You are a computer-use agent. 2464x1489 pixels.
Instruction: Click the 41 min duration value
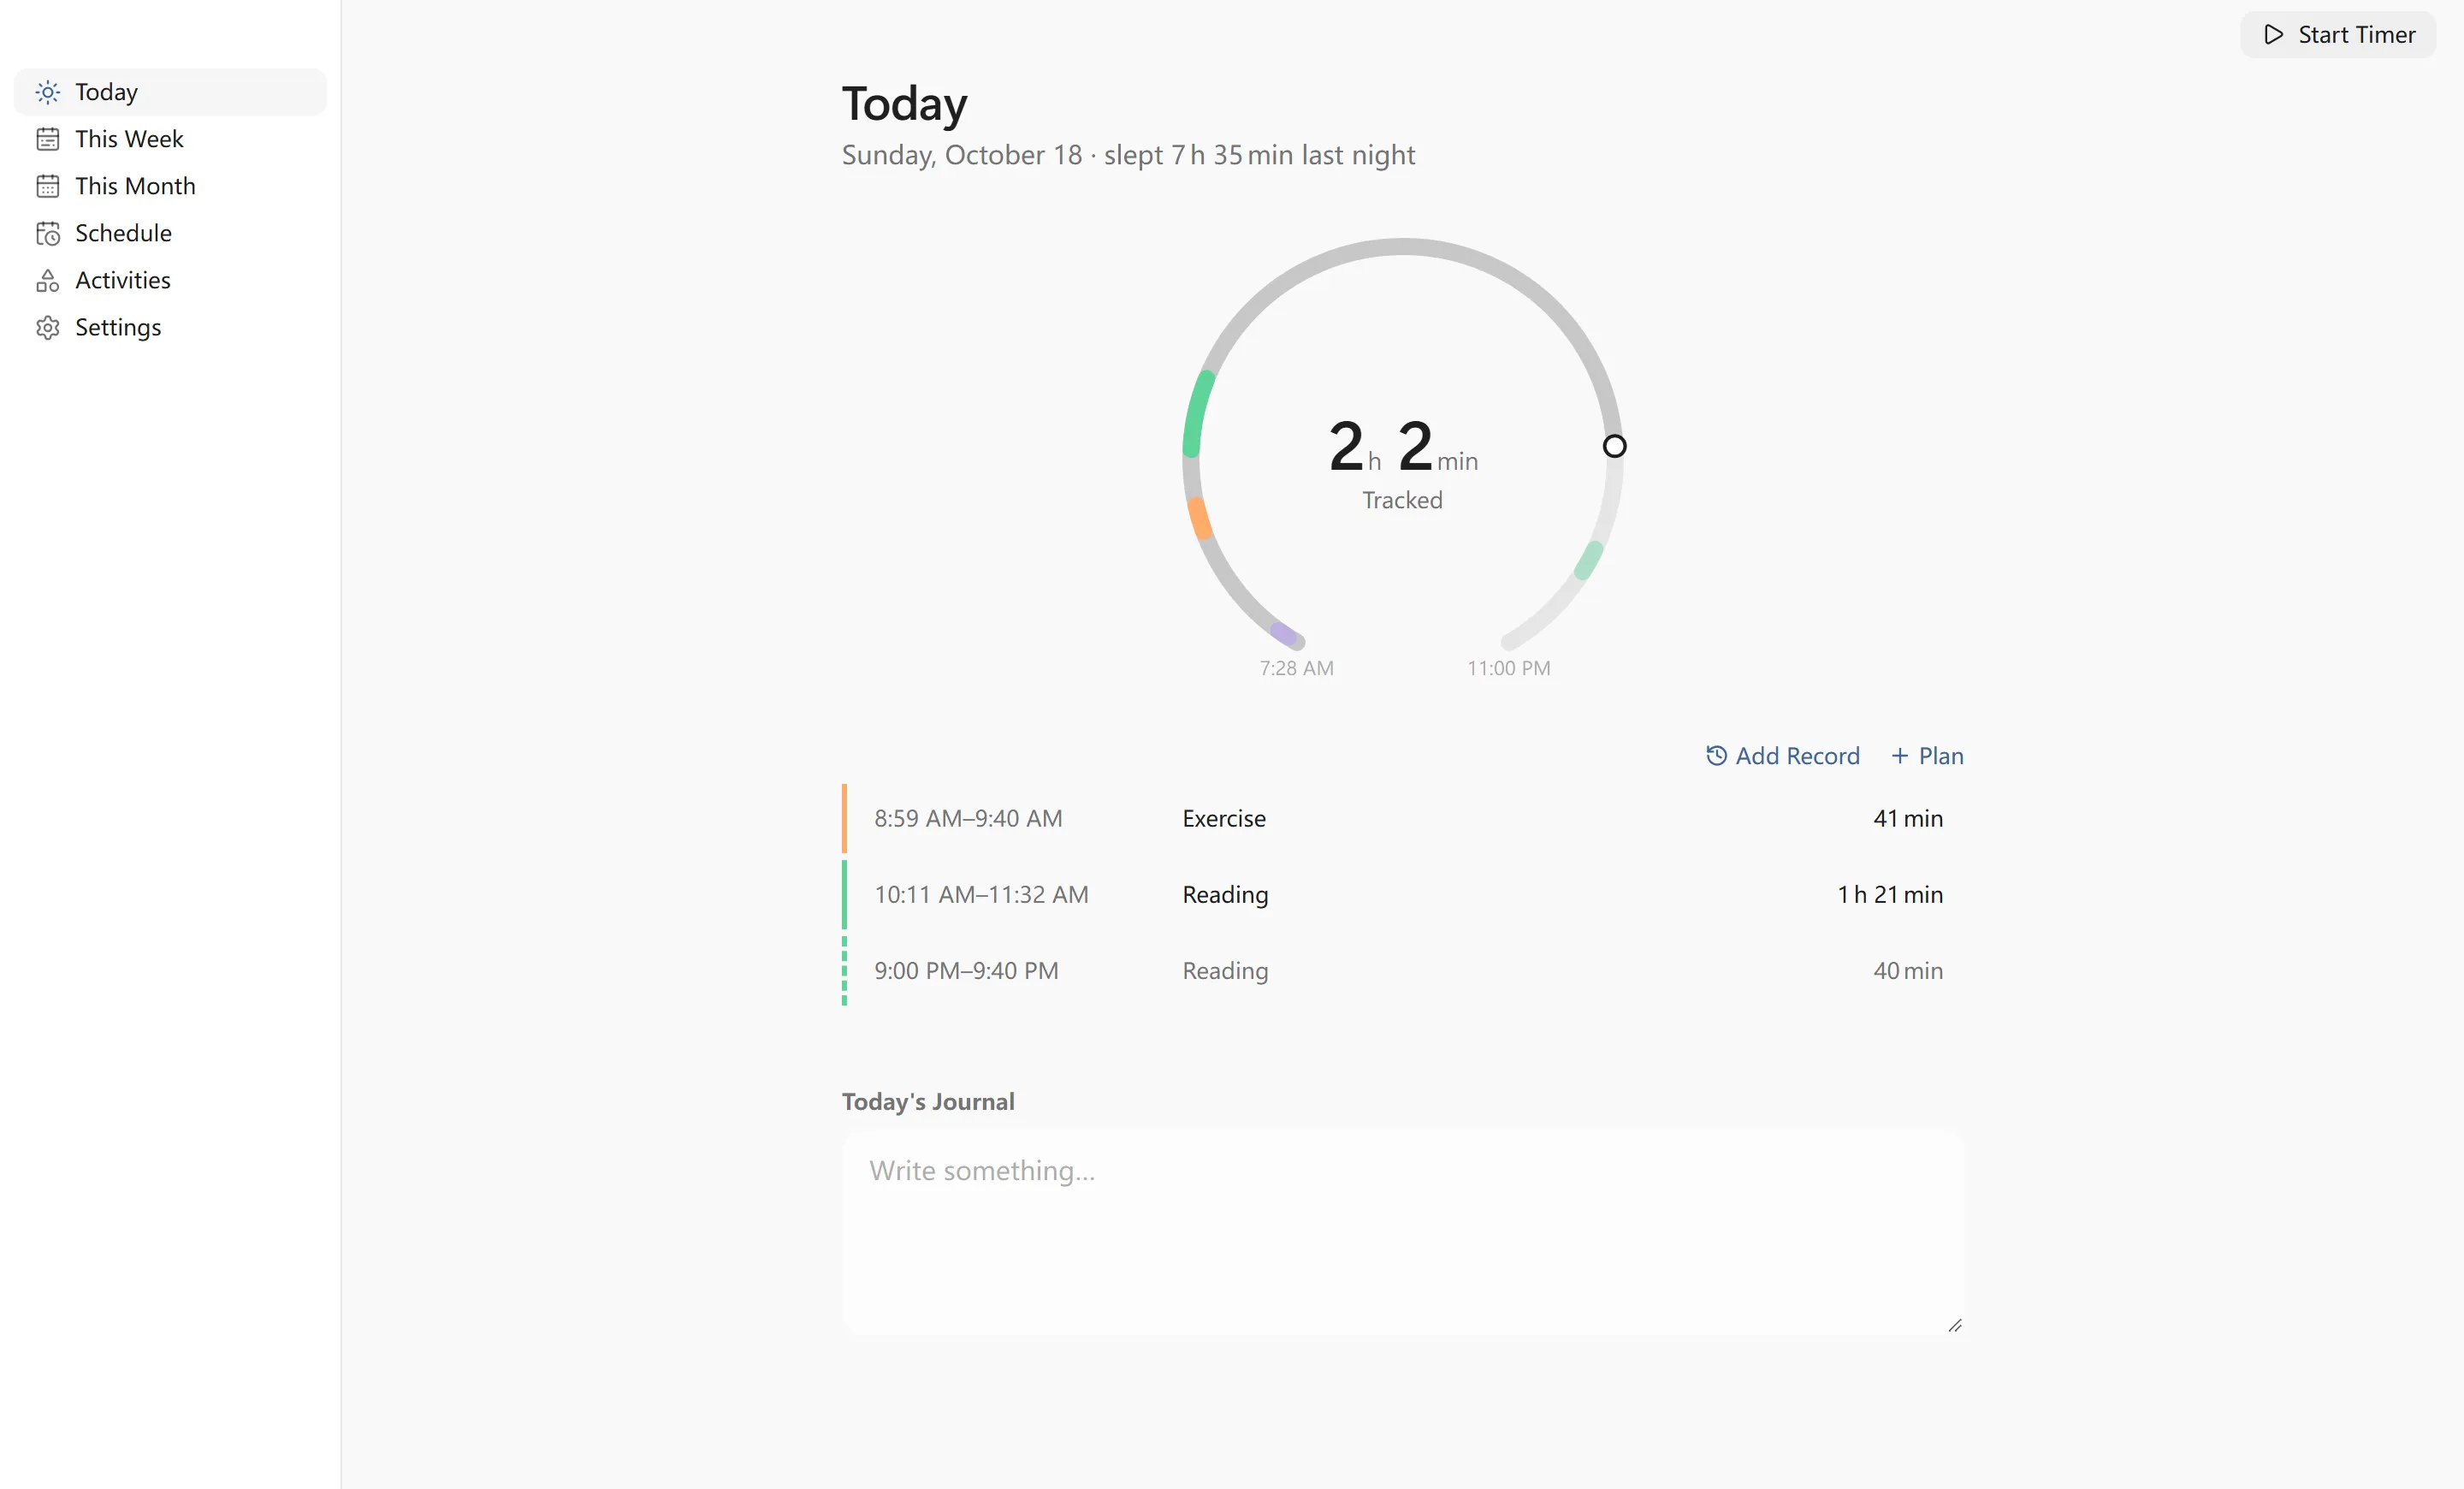(1908, 819)
